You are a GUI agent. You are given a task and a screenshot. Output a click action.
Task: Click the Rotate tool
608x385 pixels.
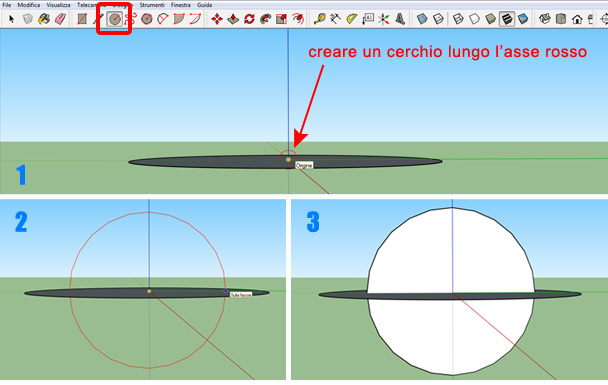point(249,19)
